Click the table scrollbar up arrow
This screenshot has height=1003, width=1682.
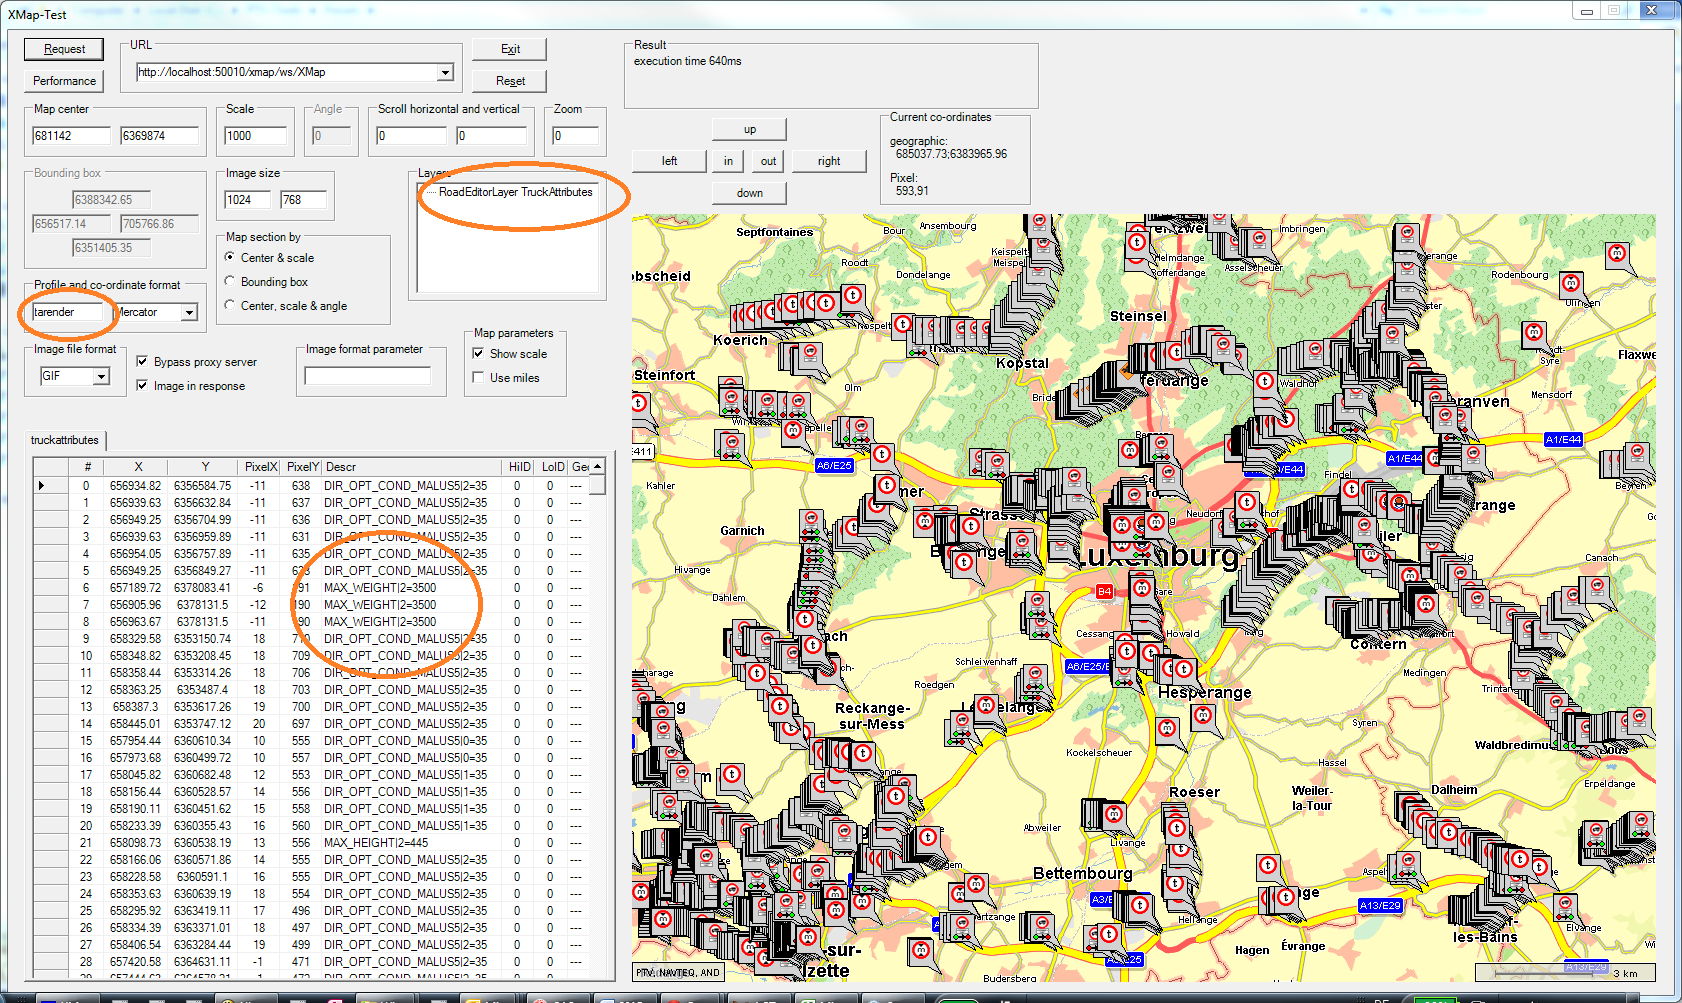point(597,467)
